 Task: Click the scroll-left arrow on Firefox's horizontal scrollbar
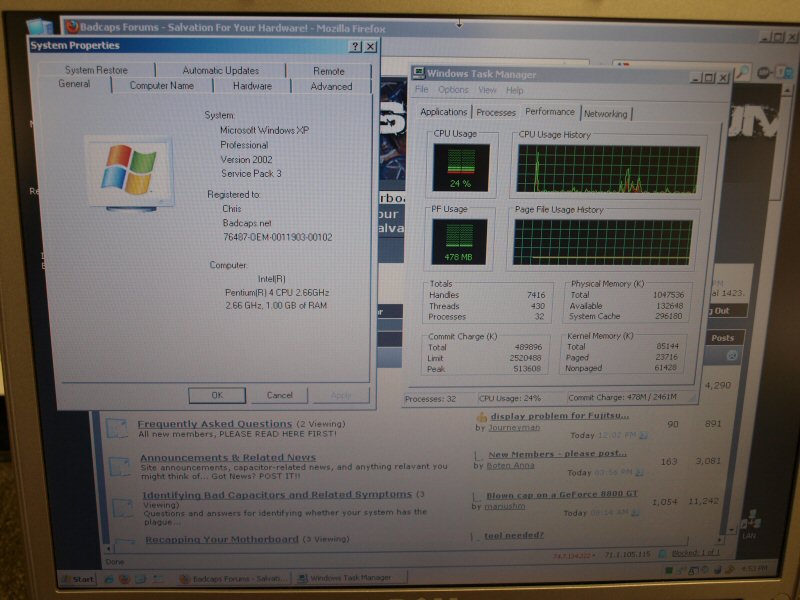(108, 549)
